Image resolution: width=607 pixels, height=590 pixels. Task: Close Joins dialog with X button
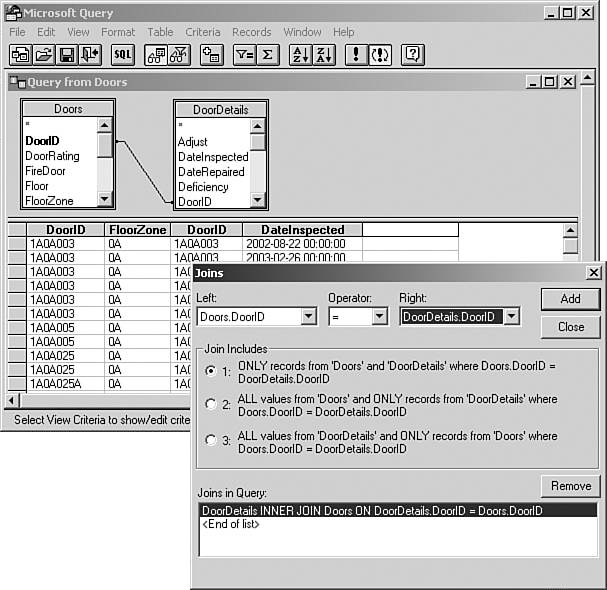pyautogui.click(x=594, y=273)
